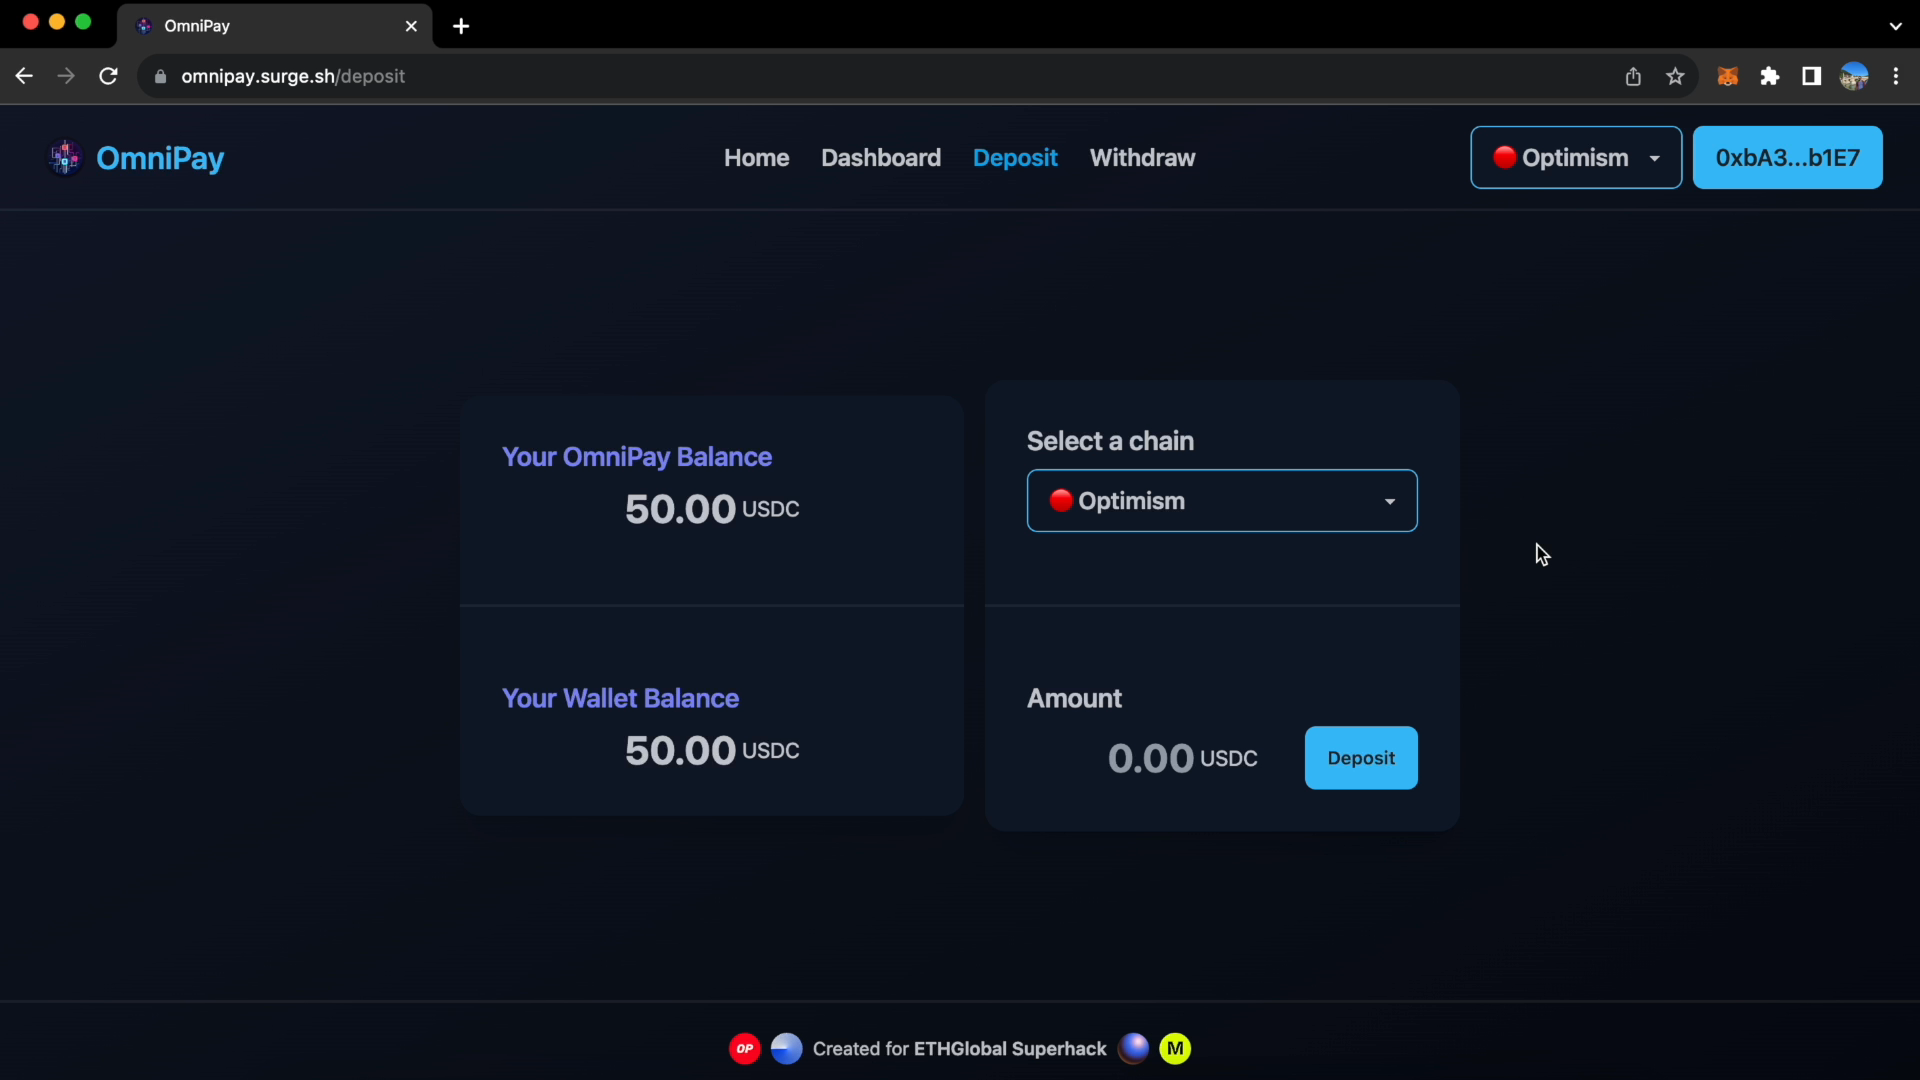Close the OmniPay tab
The height and width of the screenshot is (1080, 1920).
point(411,26)
